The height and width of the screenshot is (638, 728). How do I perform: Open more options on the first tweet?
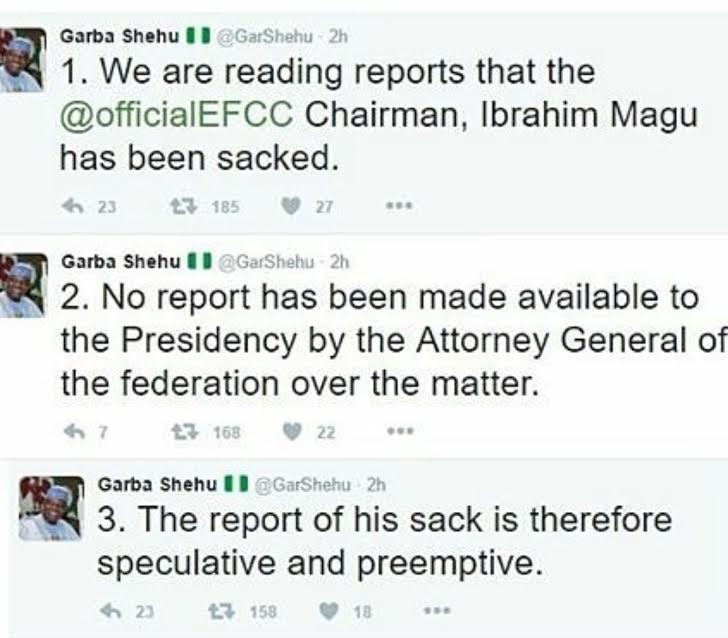[402, 207]
